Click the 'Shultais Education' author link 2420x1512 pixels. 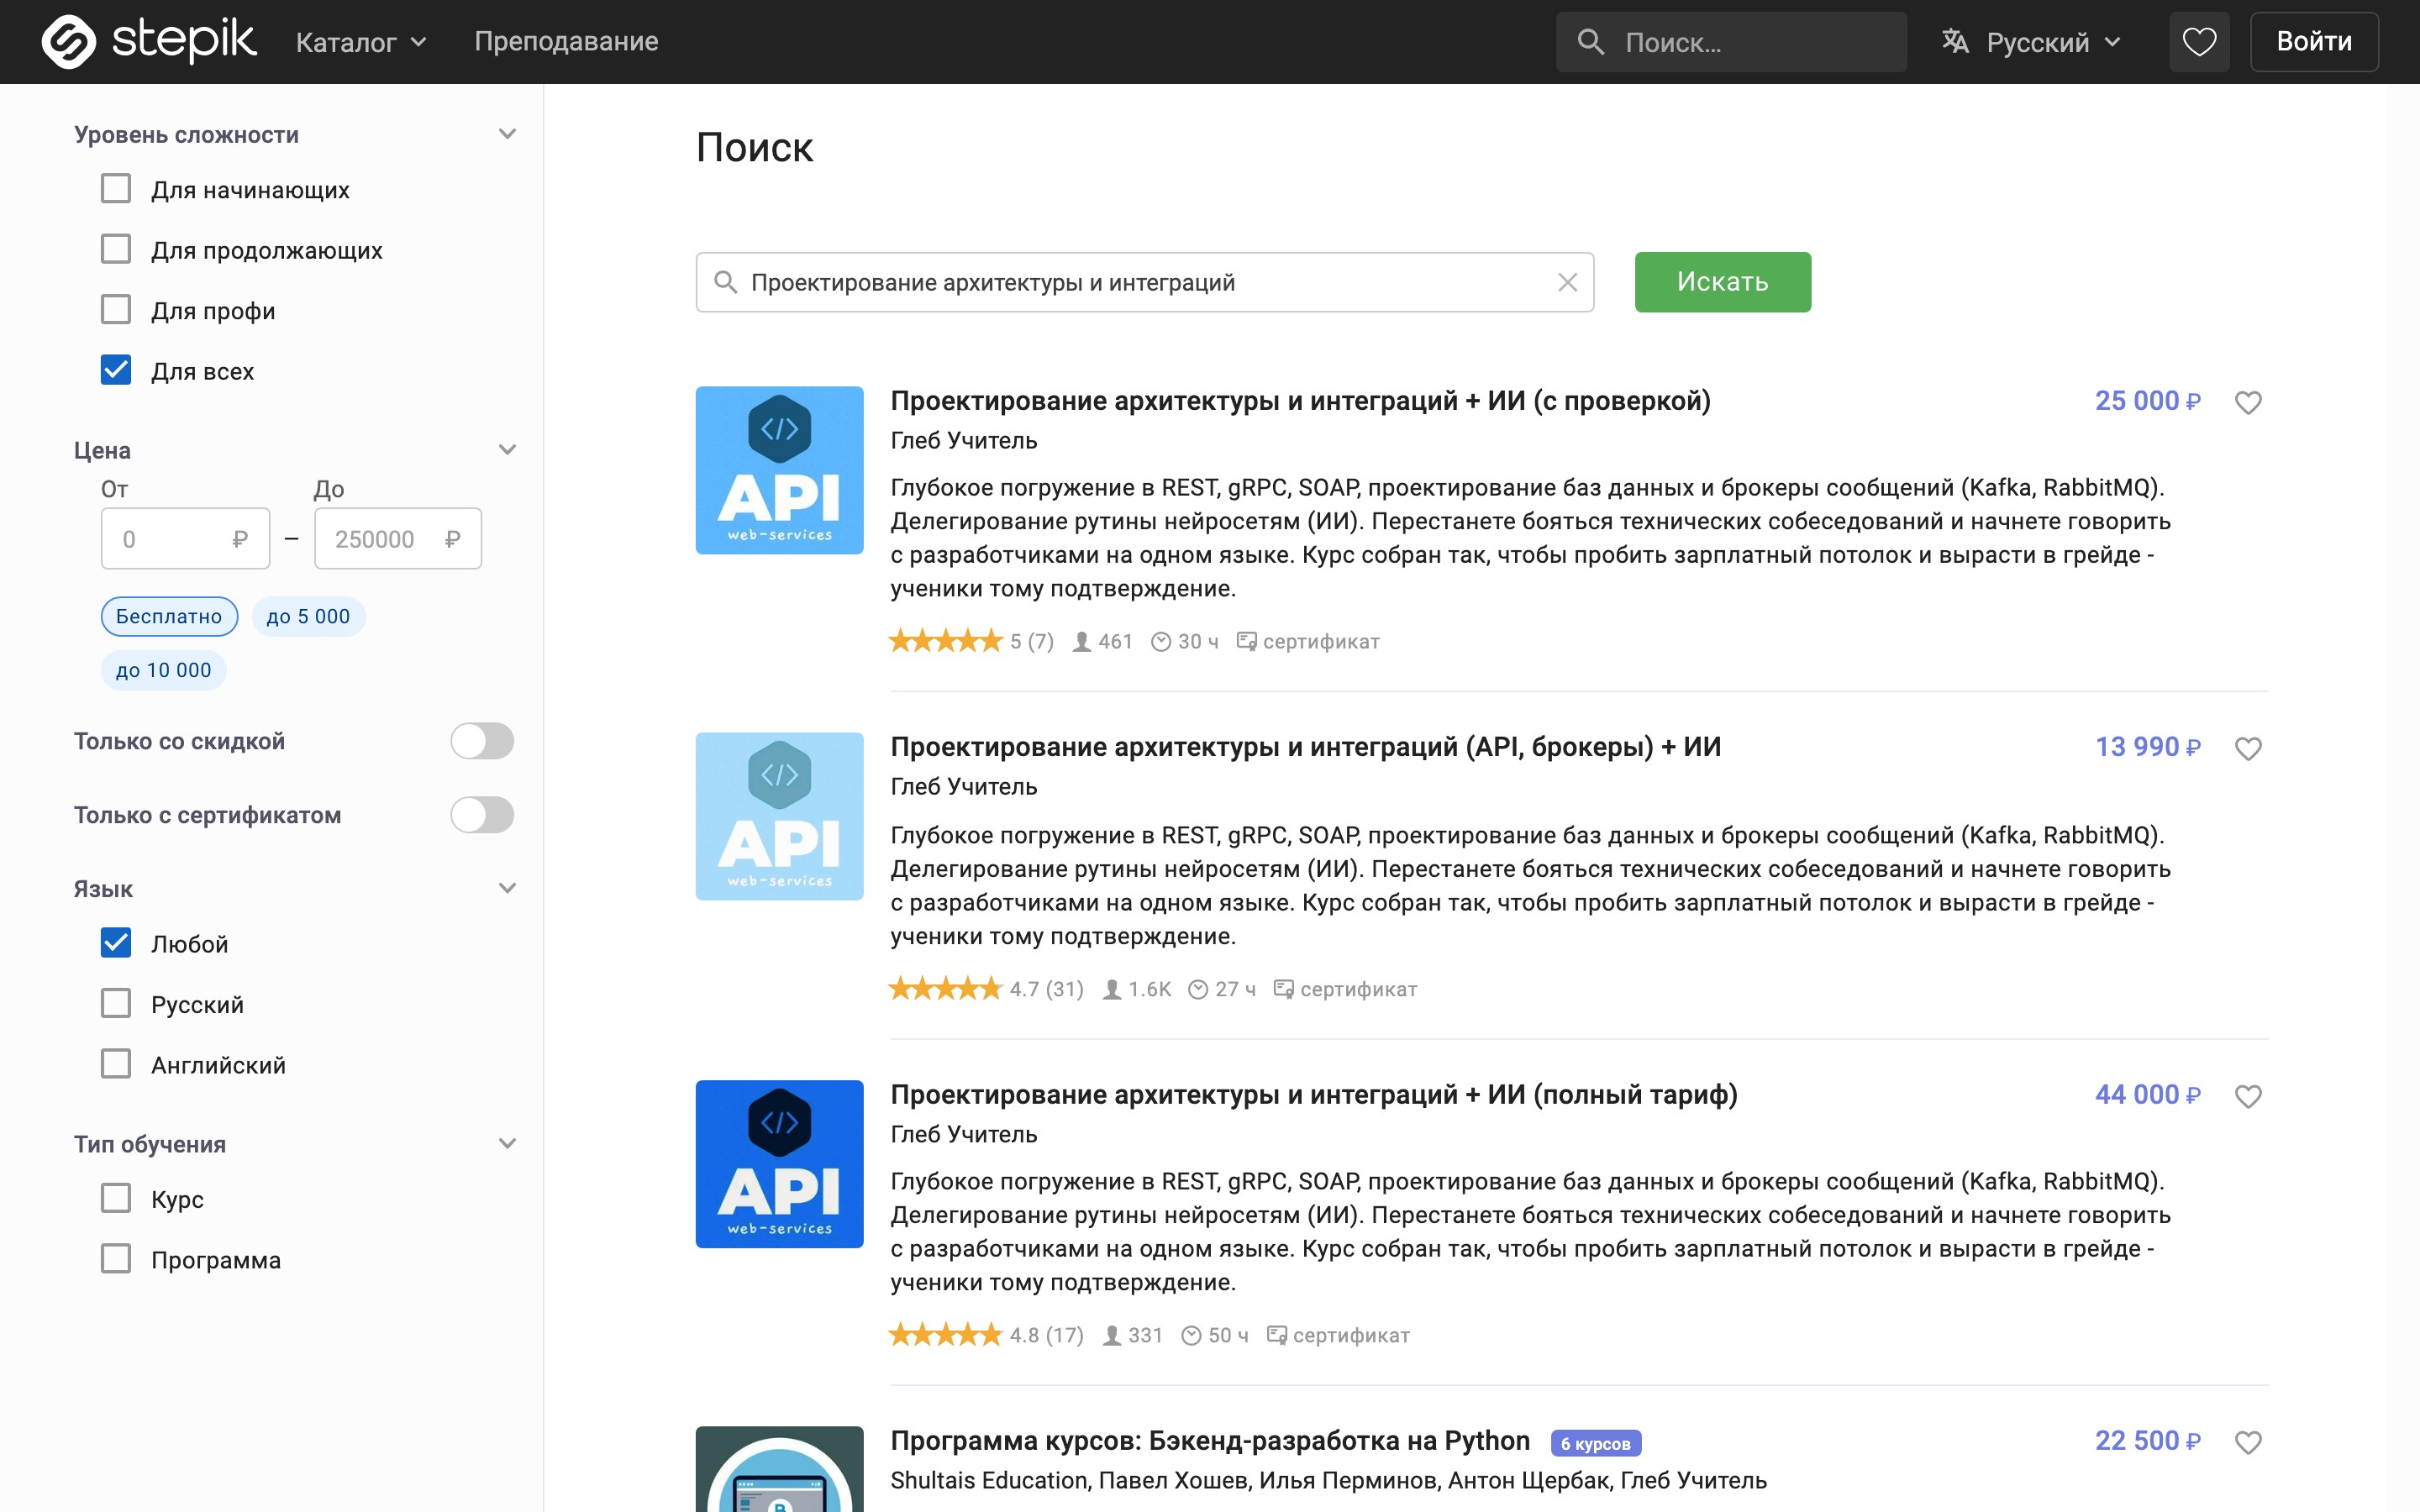pyautogui.click(x=988, y=1481)
